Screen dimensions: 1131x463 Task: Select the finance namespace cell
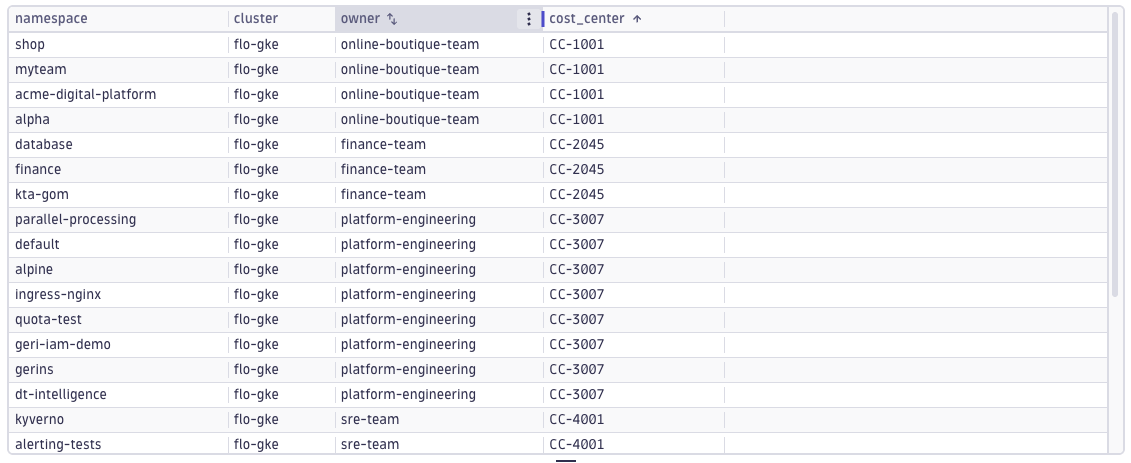coord(118,169)
